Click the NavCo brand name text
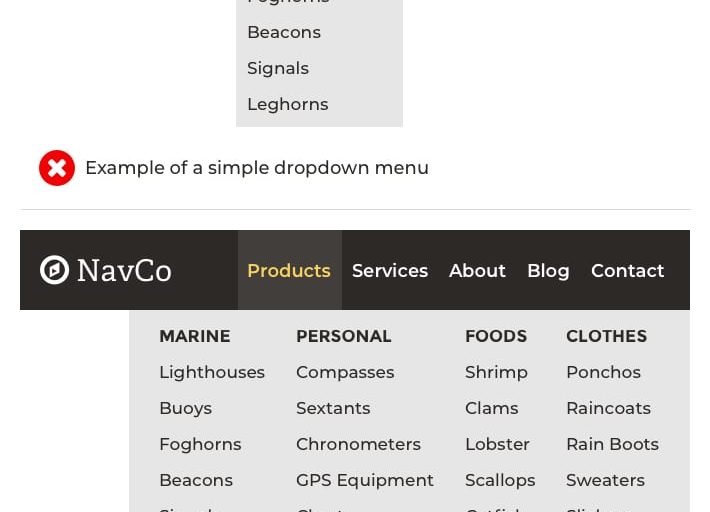Image resolution: width=710 pixels, height=512 pixels. (x=124, y=271)
